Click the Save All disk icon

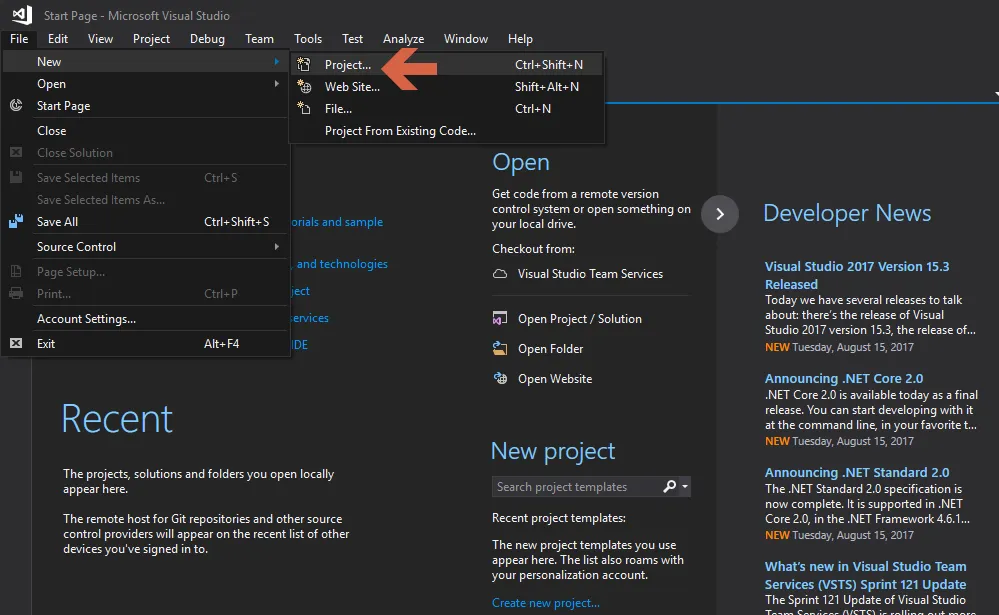pyautogui.click(x=16, y=222)
